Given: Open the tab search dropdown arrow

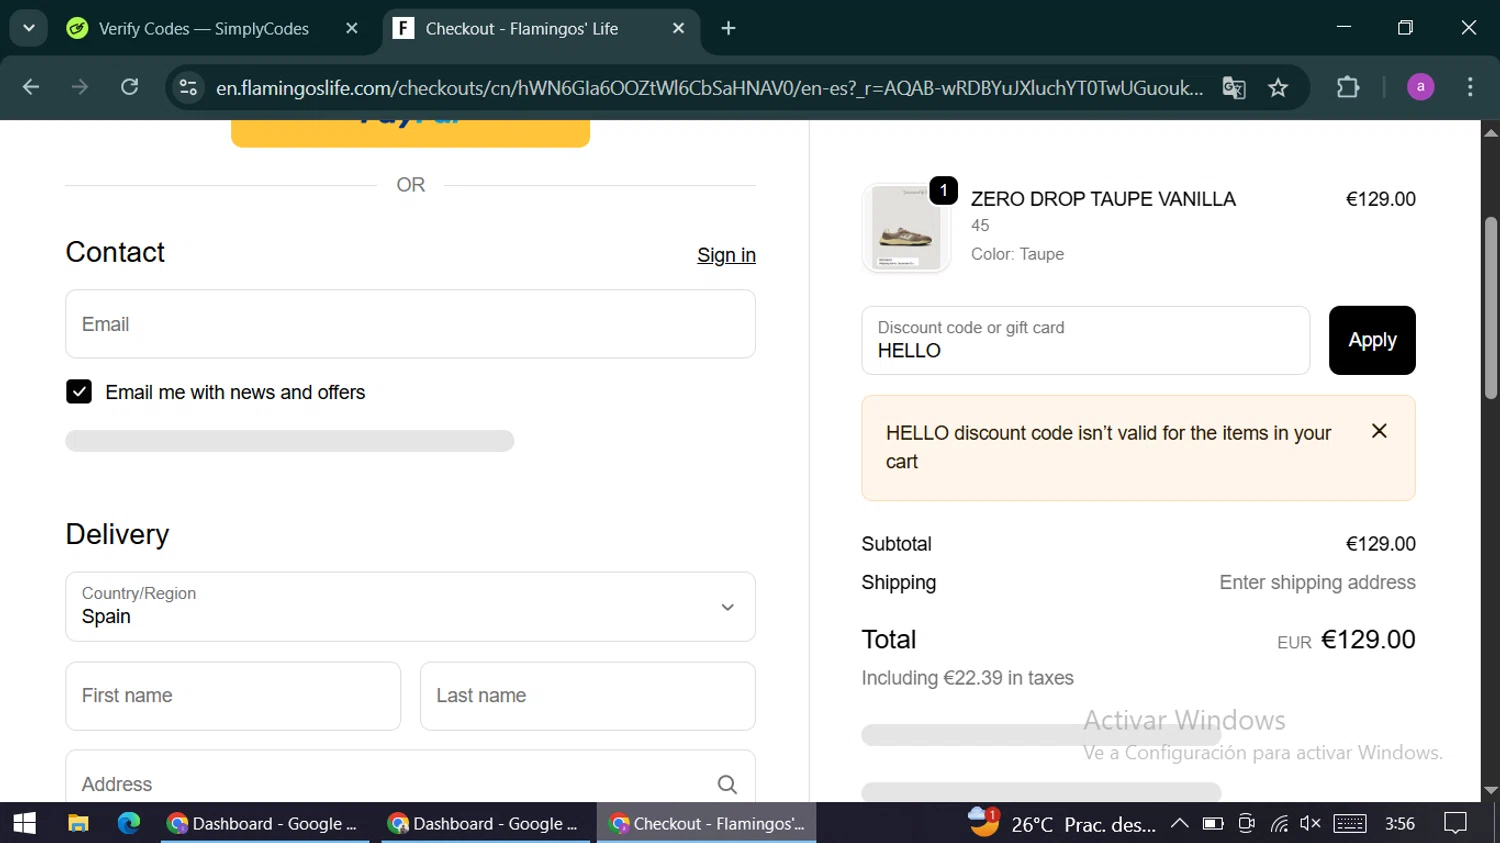Looking at the screenshot, I should [x=29, y=28].
